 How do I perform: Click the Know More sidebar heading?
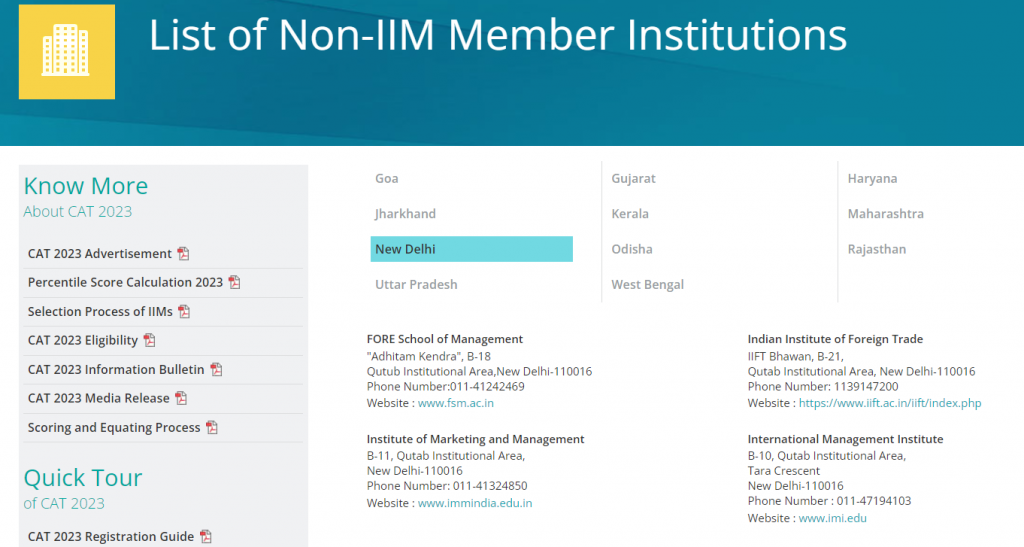coord(86,186)
